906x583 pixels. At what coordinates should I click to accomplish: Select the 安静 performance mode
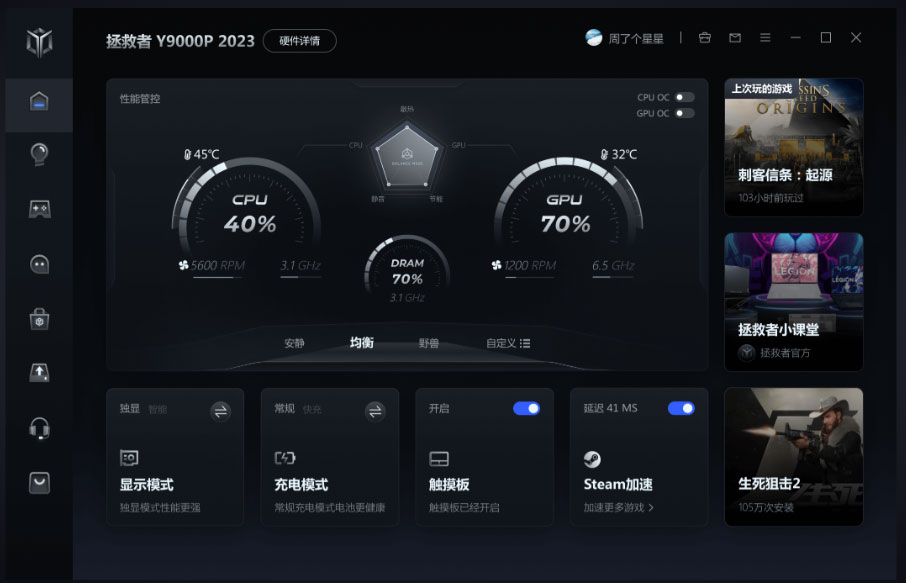click(294, 343)
